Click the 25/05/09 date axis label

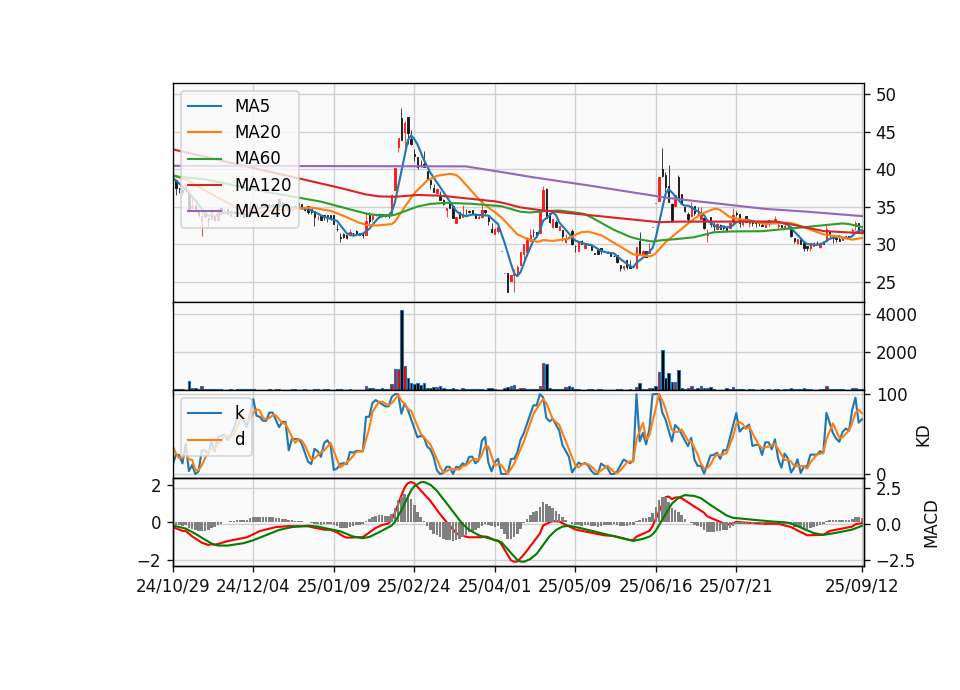click(574, 586)
